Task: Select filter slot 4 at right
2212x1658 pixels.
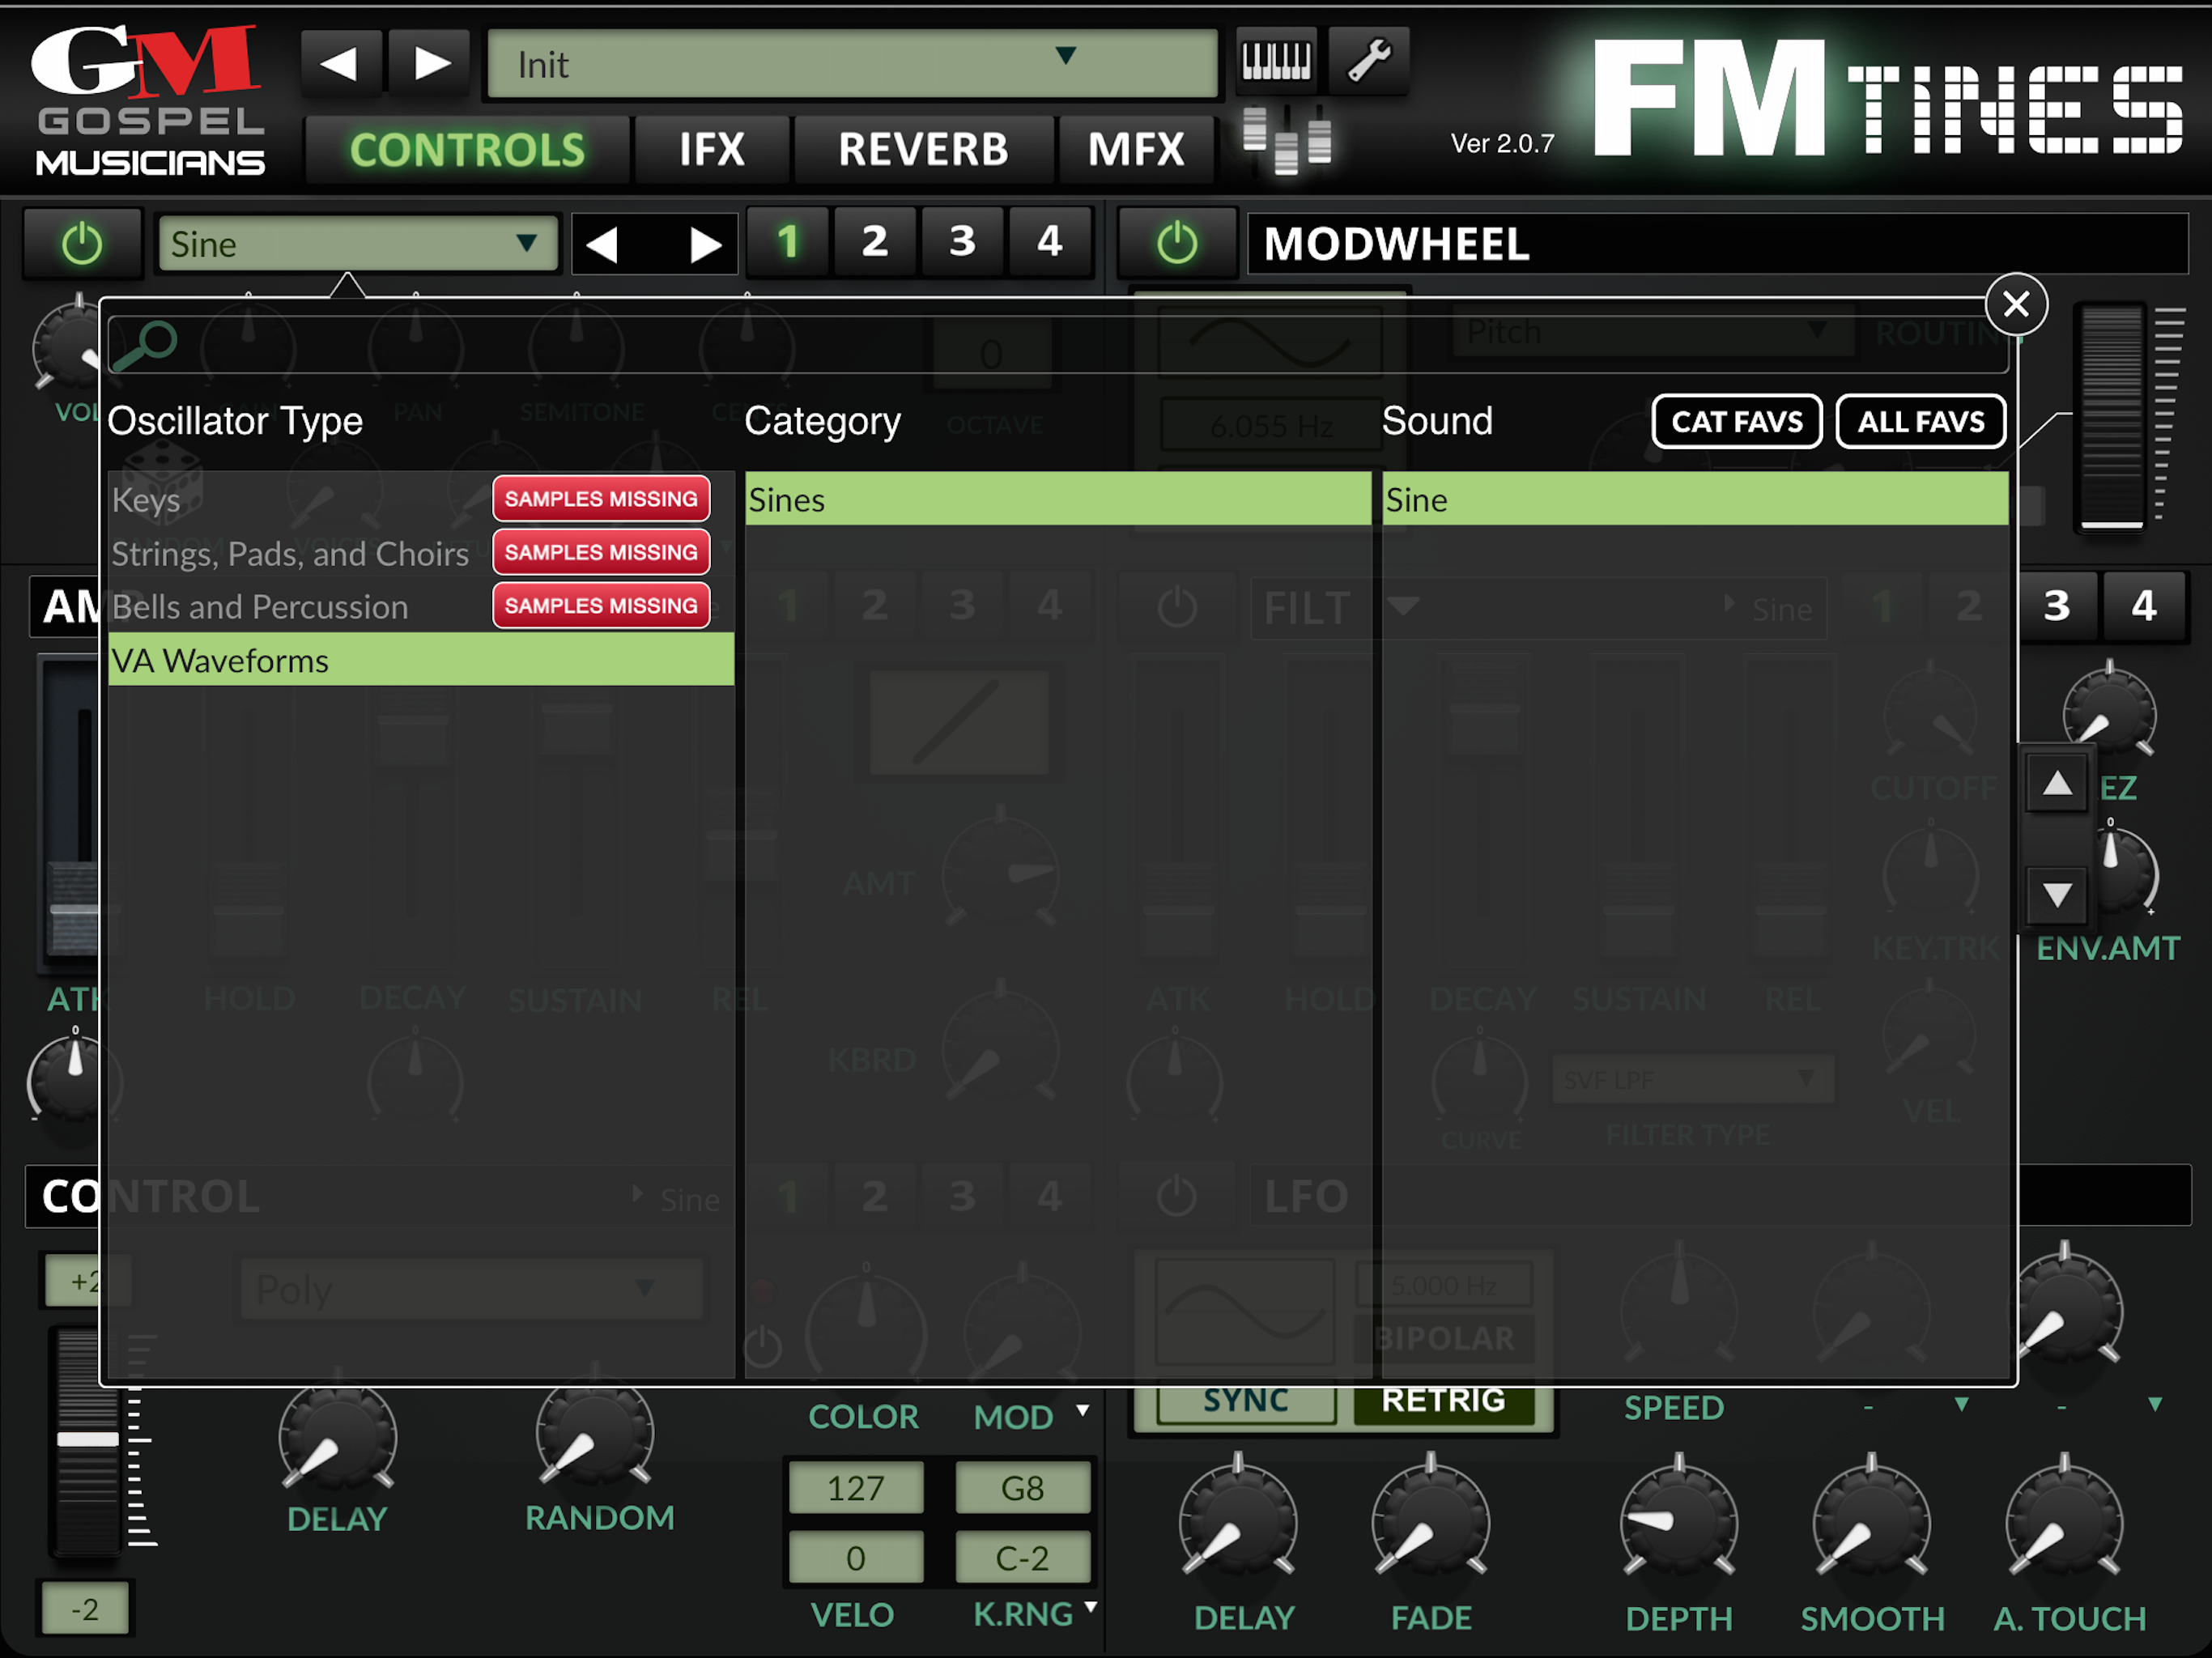Action: click(x=2143, y=606)
